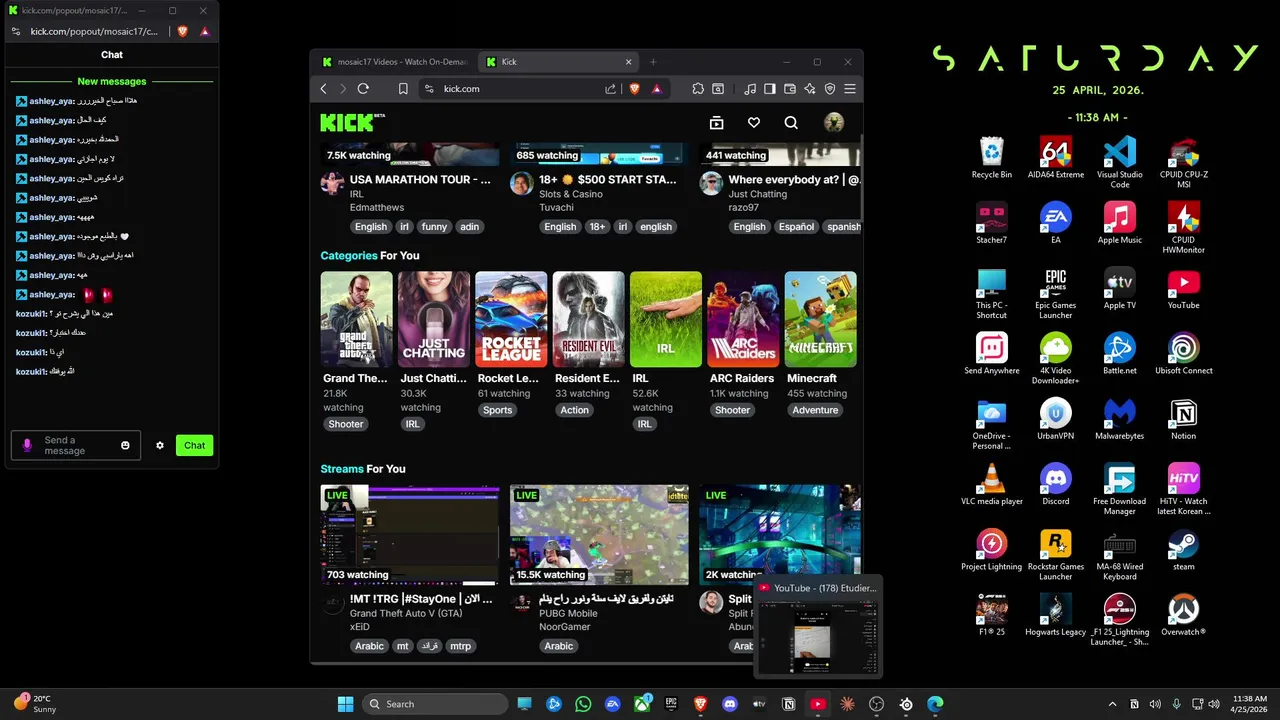The height and width of the screenshot is (720, 1280).
Task: Open the emoji picker in chat
Action: tap(125, 445)
